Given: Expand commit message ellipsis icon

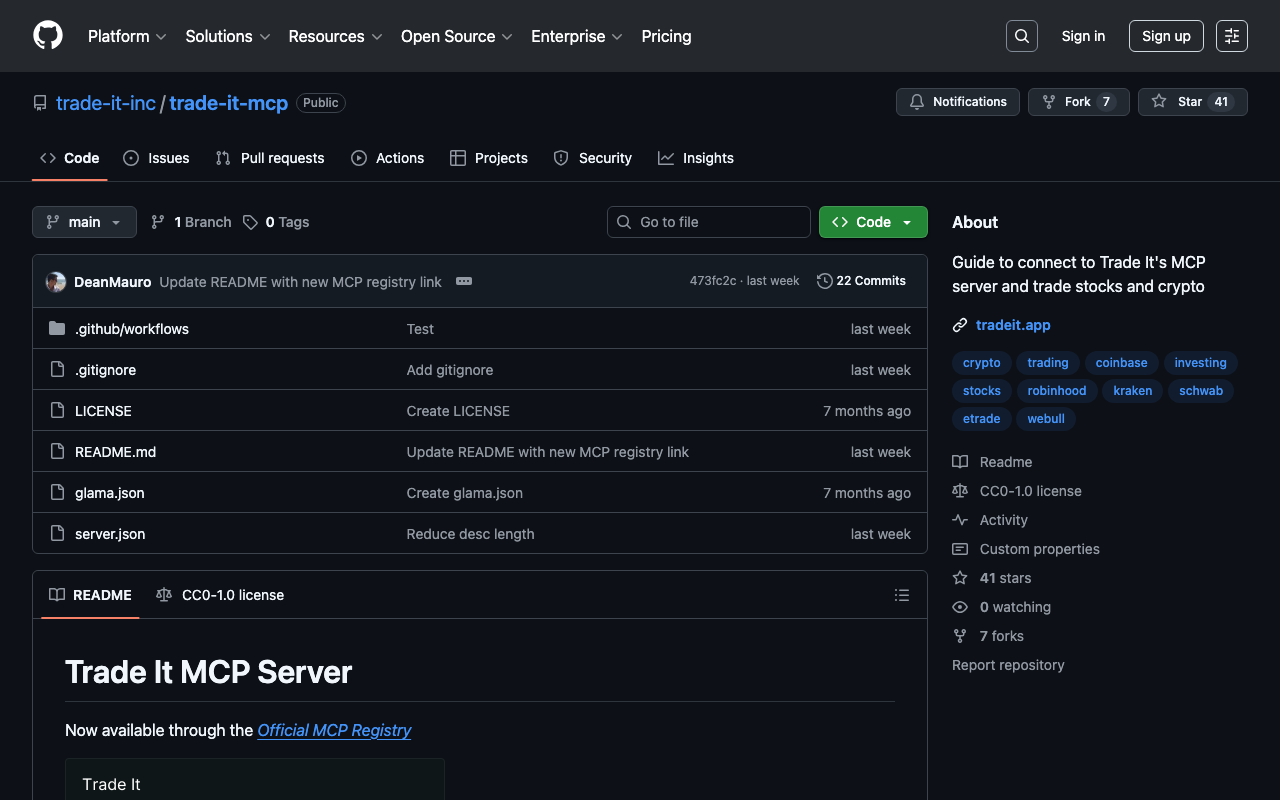Looking at the screenshot, I should 464,281.
